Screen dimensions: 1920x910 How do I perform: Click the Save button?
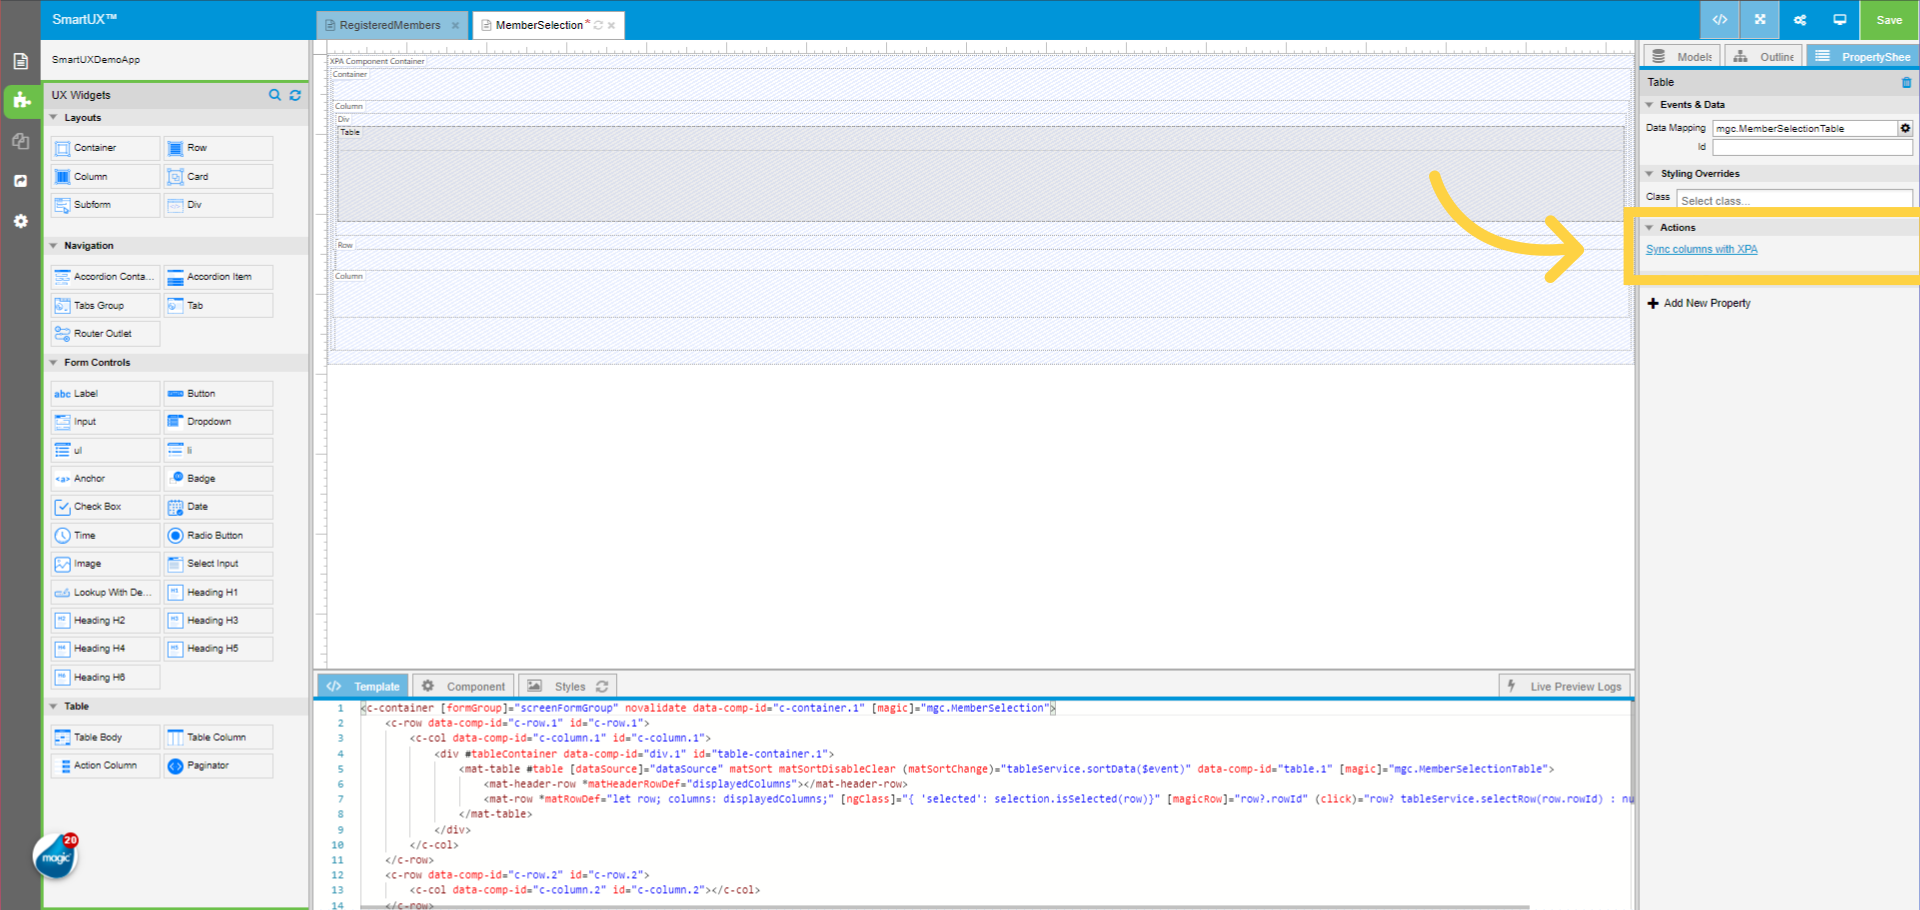(1888, 19)
